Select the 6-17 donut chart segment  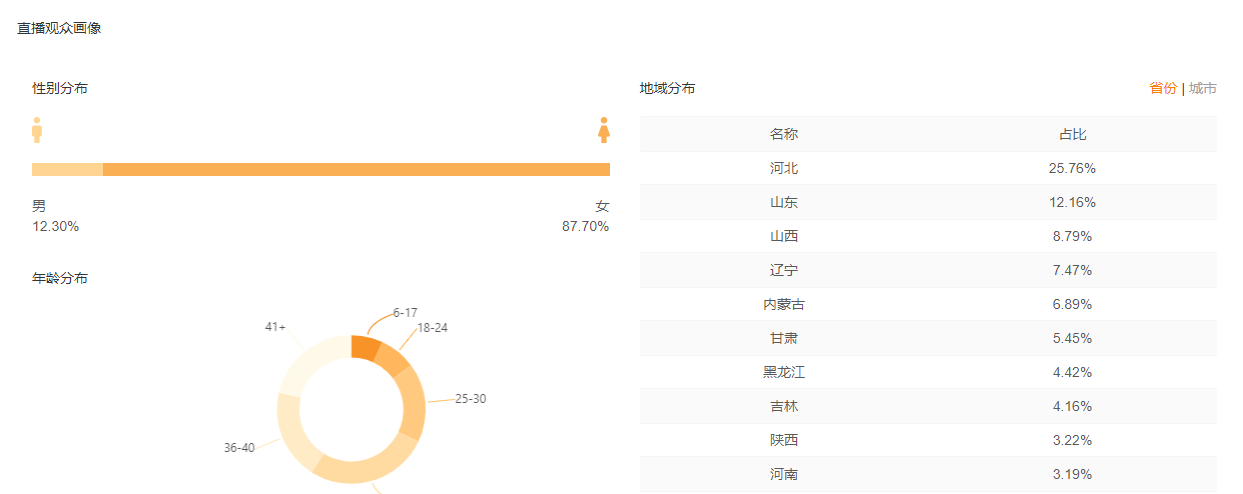365,348
